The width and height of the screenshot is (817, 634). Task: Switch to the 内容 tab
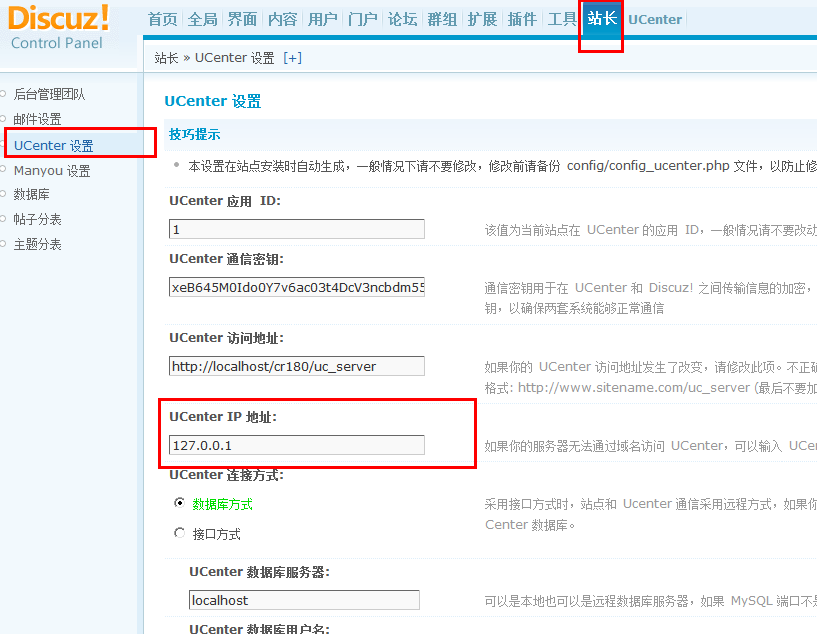pyautogui.click(x=282, y=19)
